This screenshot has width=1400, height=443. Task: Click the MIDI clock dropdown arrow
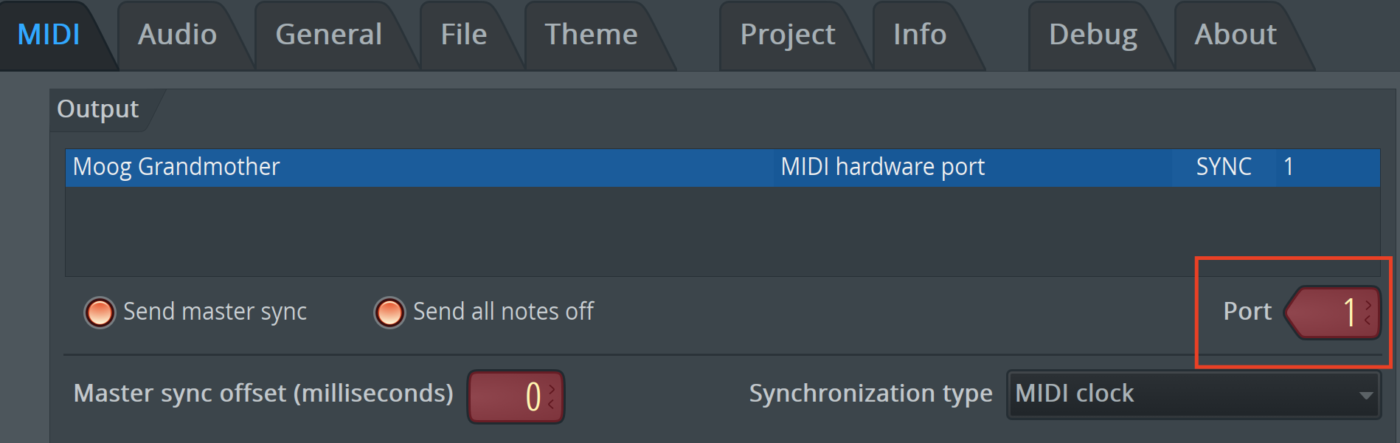point(1366,396)
